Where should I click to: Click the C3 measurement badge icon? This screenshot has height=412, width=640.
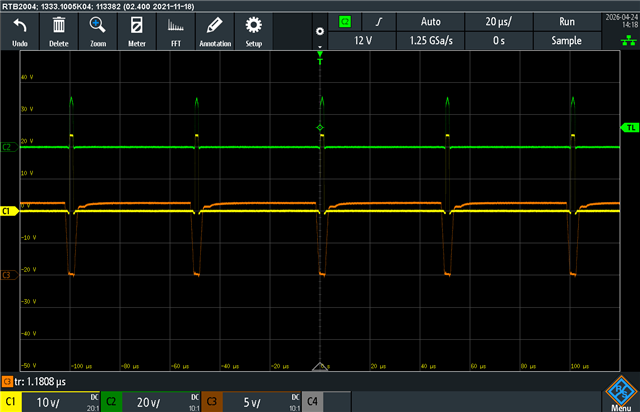tap(7, 382)
